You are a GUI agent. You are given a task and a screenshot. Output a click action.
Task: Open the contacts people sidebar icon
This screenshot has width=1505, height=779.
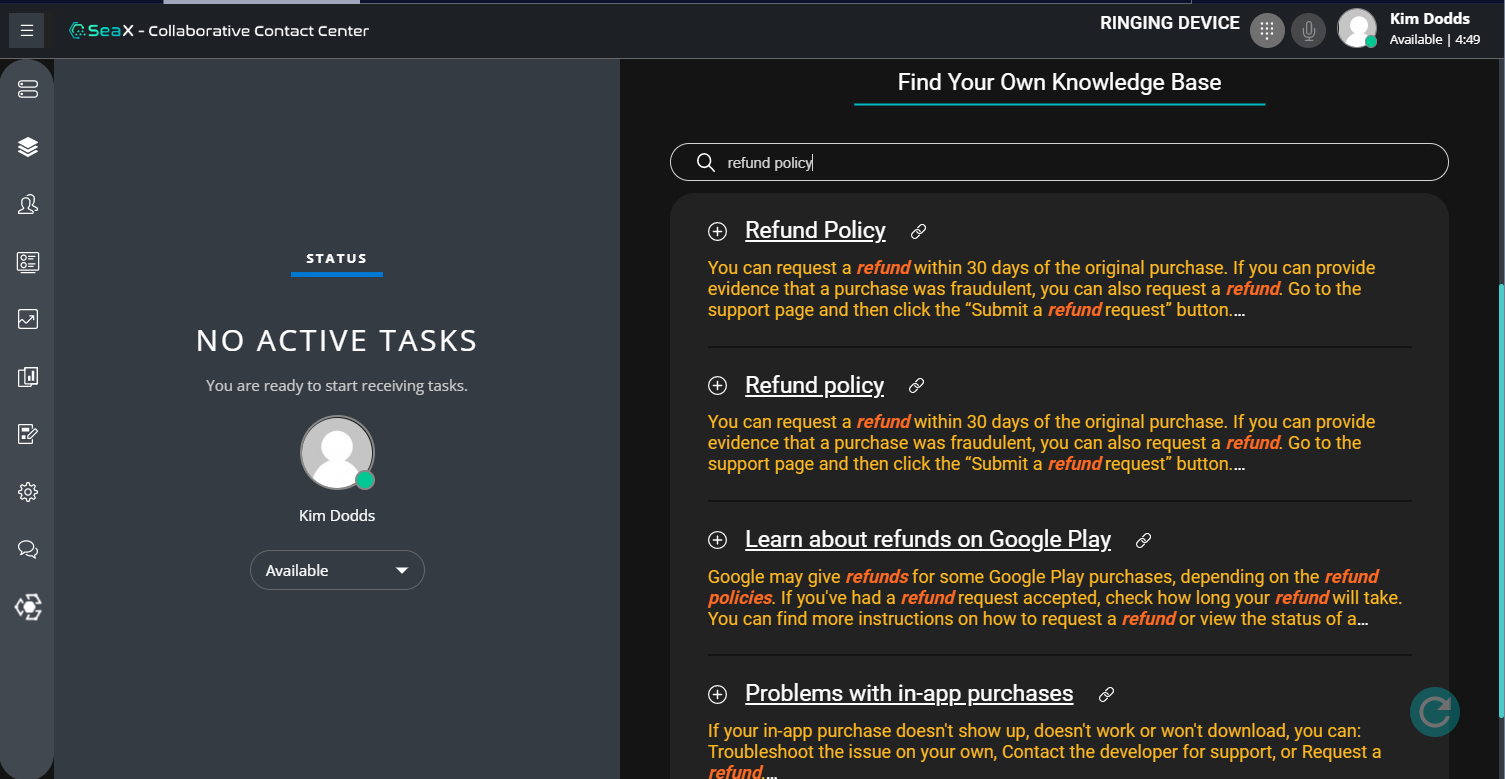28,205
